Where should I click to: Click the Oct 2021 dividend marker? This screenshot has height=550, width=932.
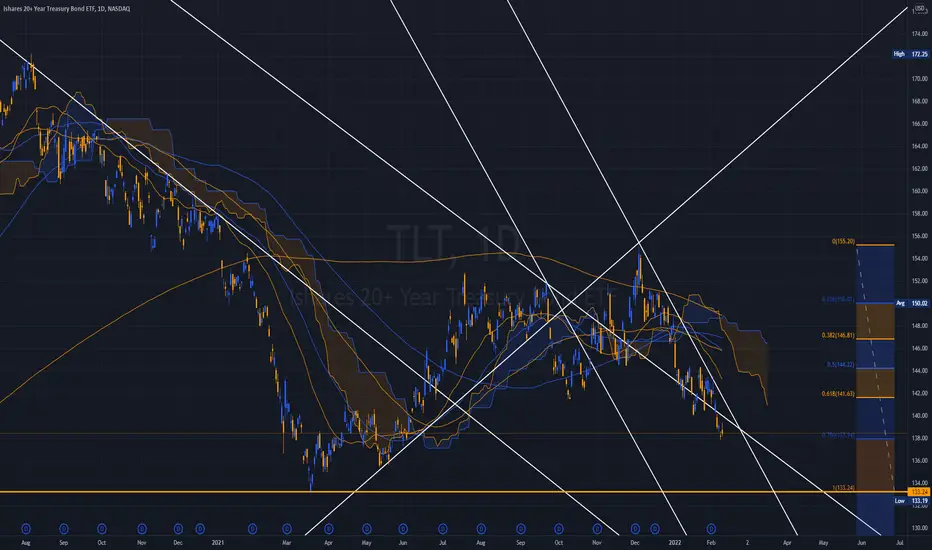click(558, 529)
